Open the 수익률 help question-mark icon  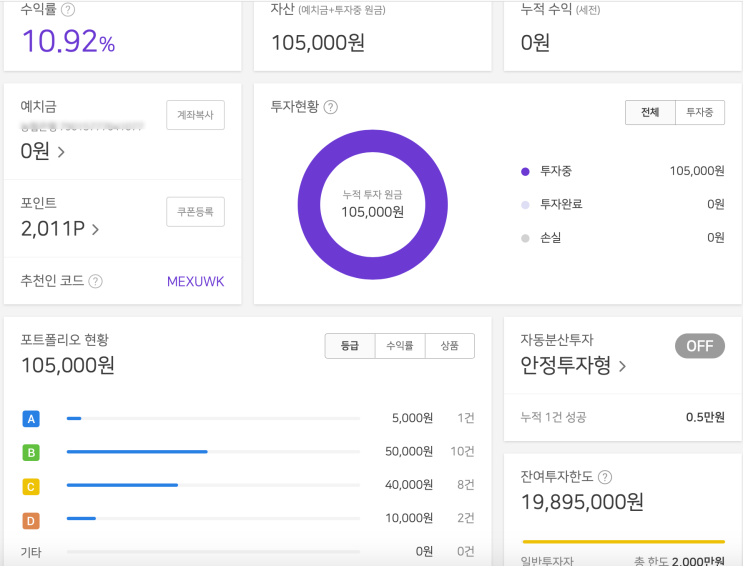coord(68,9)
